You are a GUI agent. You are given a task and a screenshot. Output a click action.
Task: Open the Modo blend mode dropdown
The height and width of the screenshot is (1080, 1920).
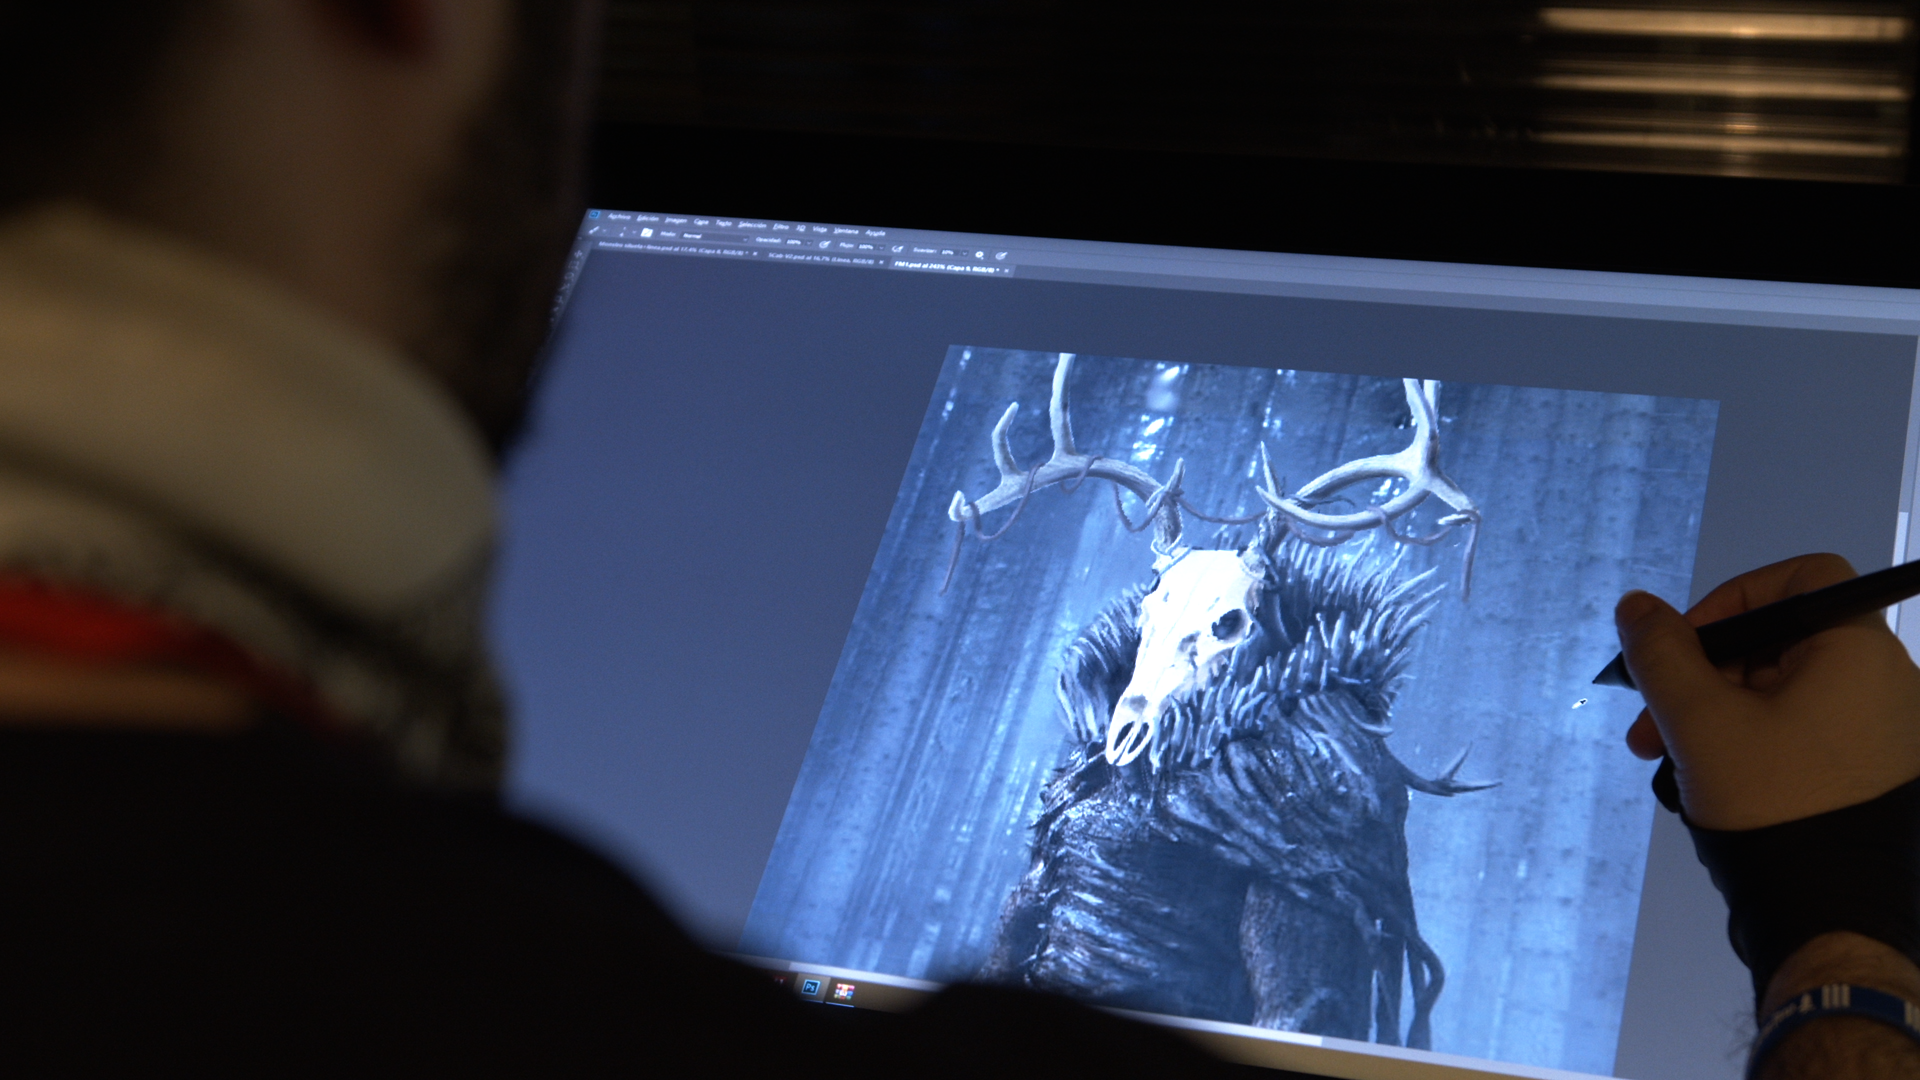pyautogui.click(x=714, y=238)
